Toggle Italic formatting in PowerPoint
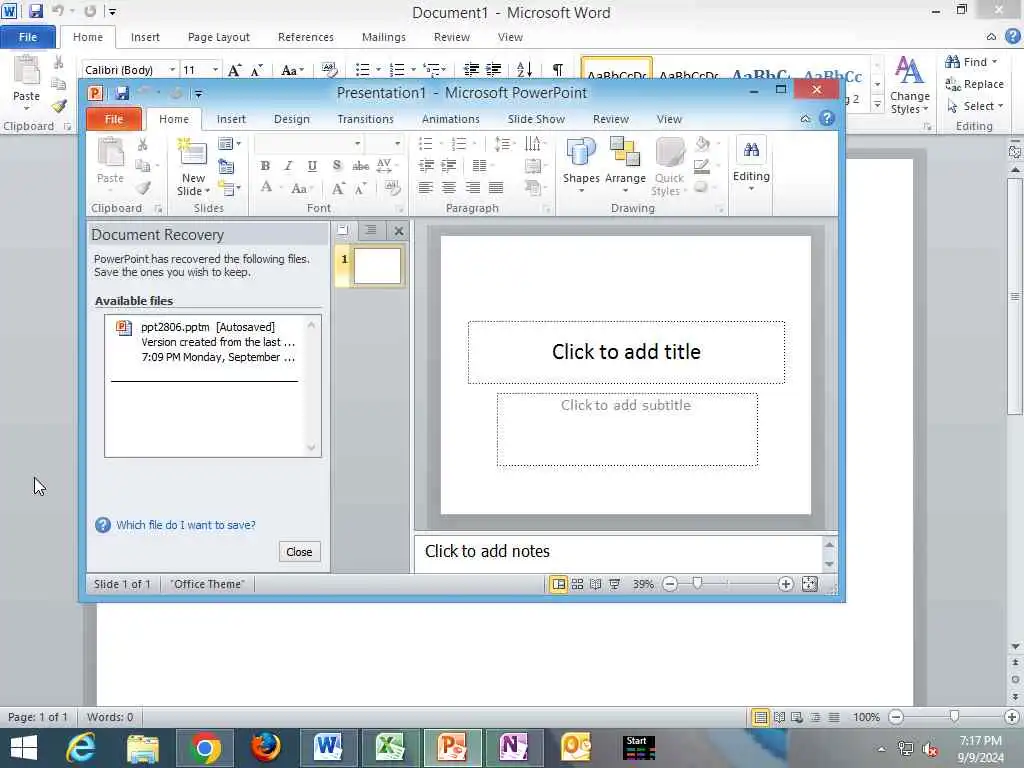This screenshot has width=1024, height=768. 288,166
